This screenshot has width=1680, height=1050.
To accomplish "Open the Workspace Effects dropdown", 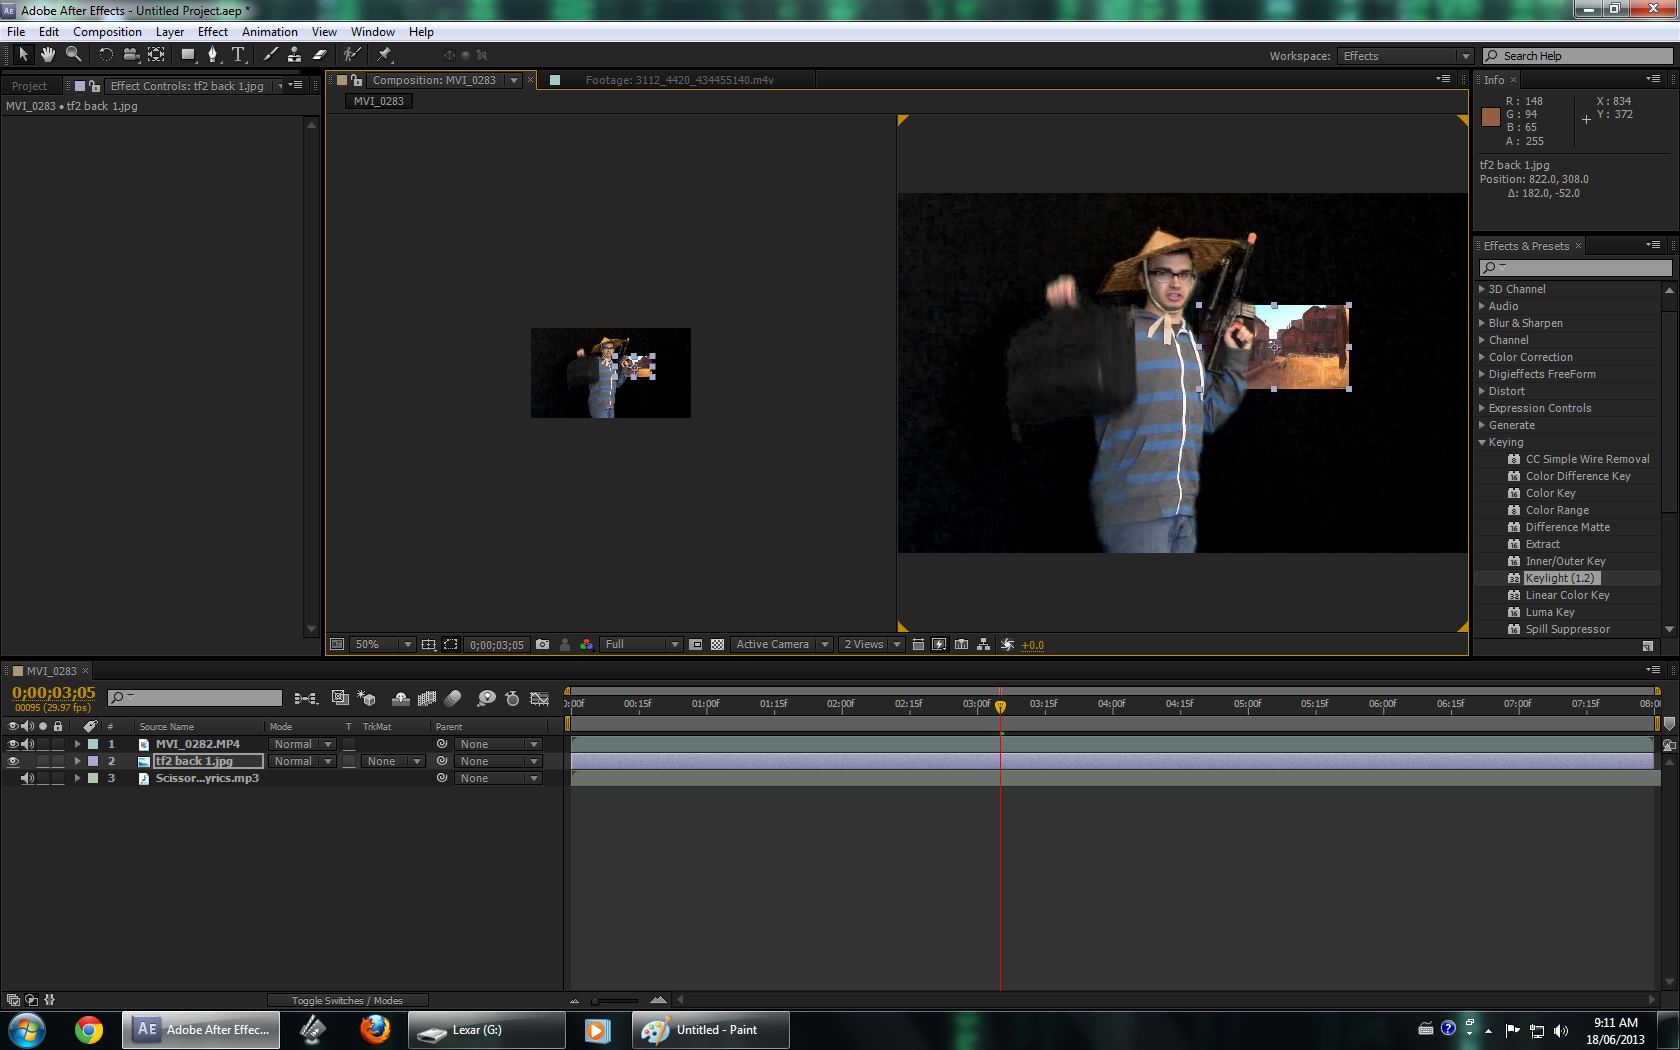I will pyautogui.click(x=1405, y=56).
